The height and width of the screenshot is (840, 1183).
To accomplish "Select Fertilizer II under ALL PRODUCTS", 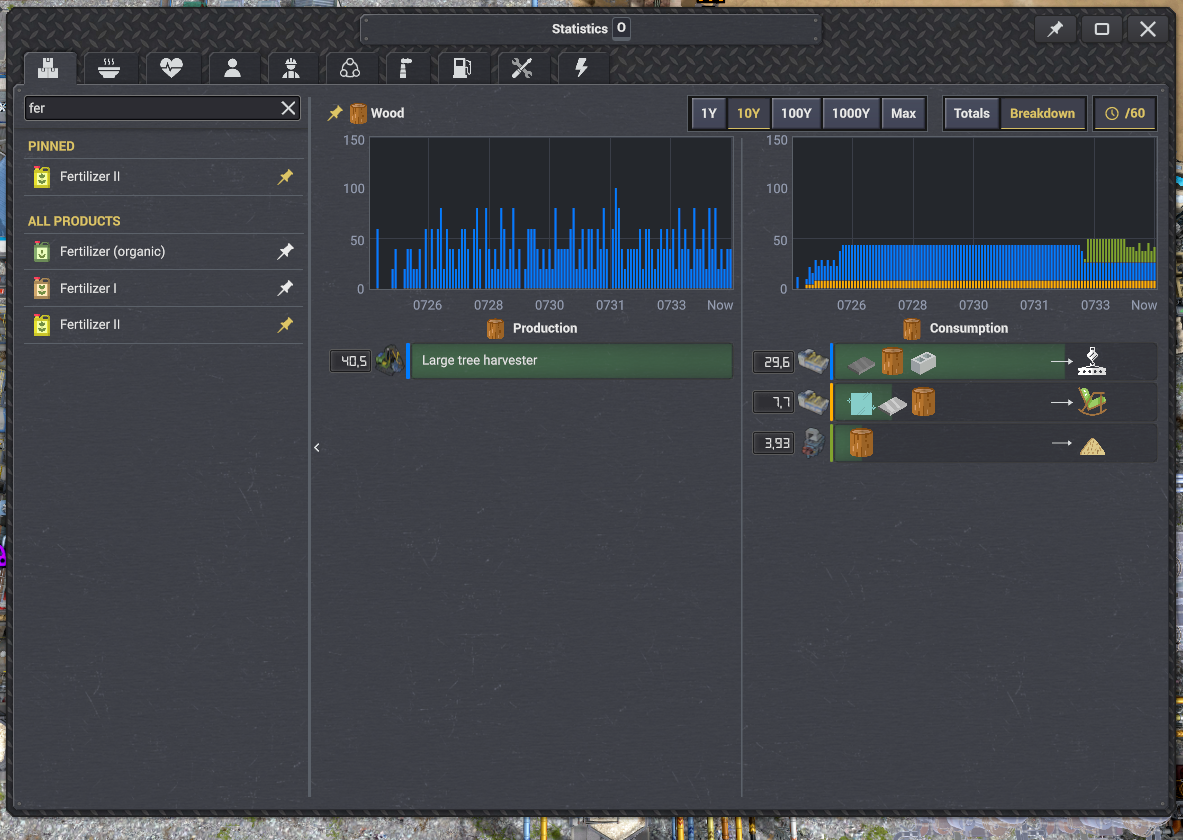I will (164, 325).
